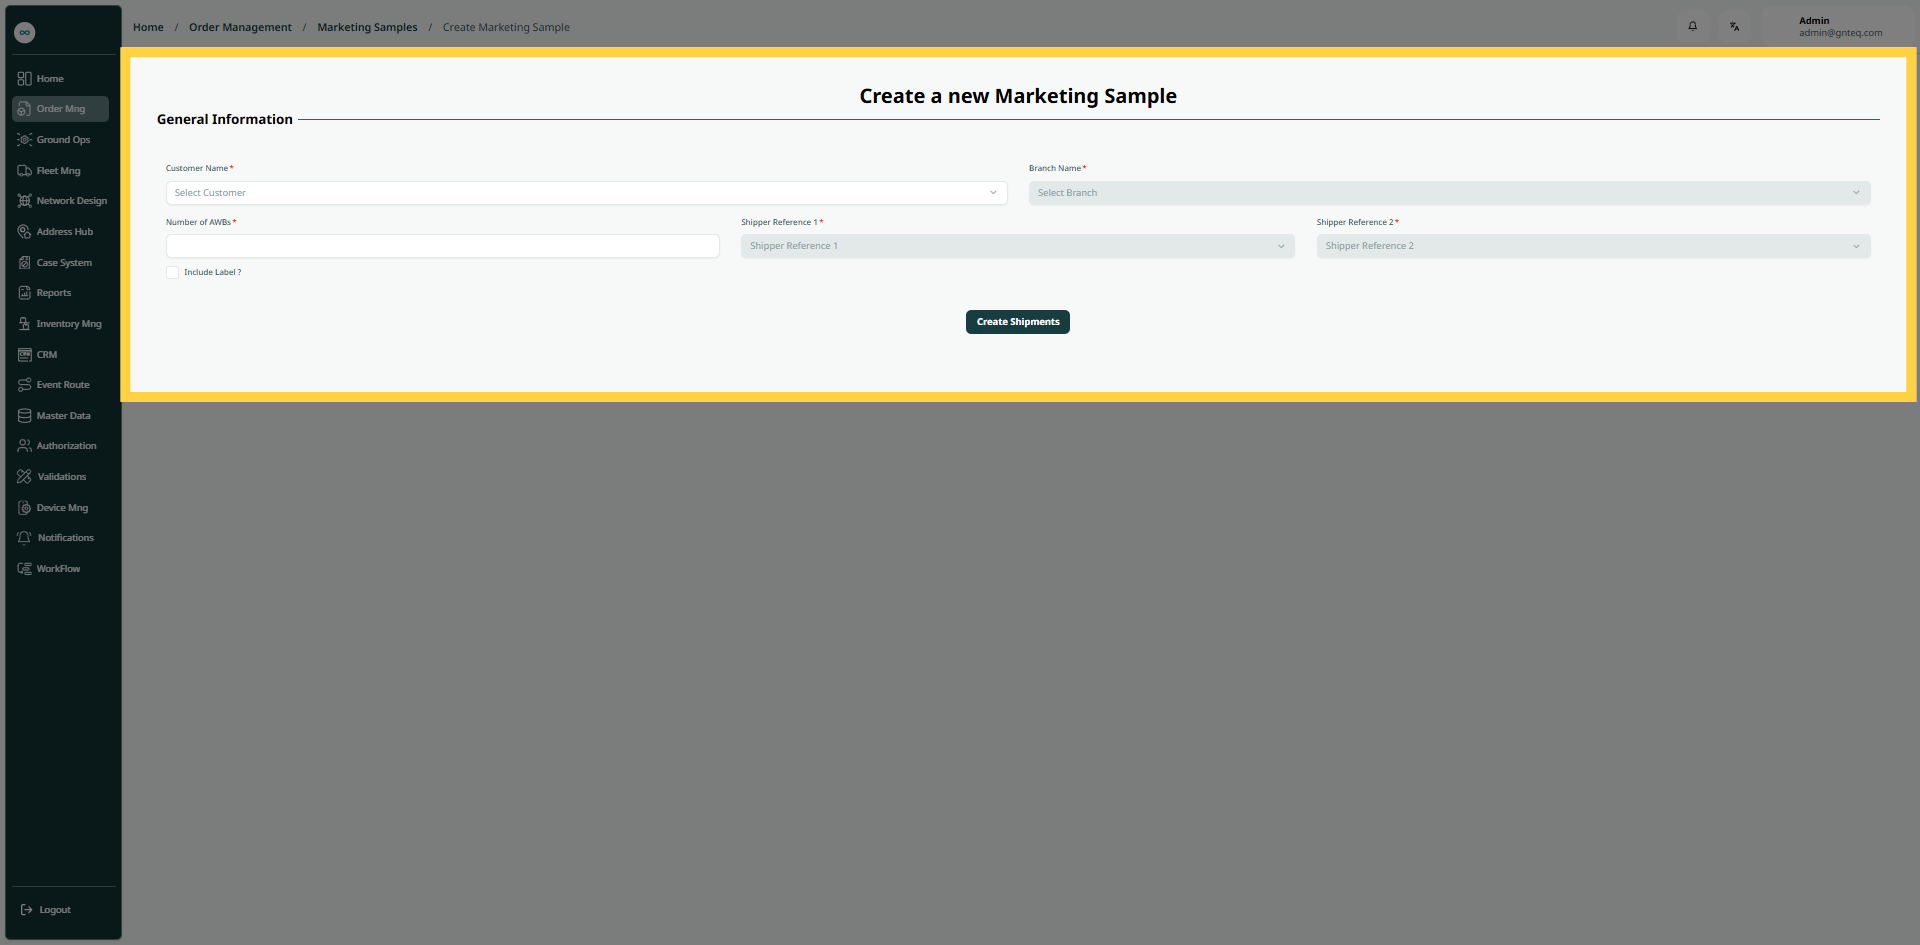The width and height of the screenshot is (1920, 945).
Task: Click the WorkFlow sidebar icon
Action: point(24,569)
